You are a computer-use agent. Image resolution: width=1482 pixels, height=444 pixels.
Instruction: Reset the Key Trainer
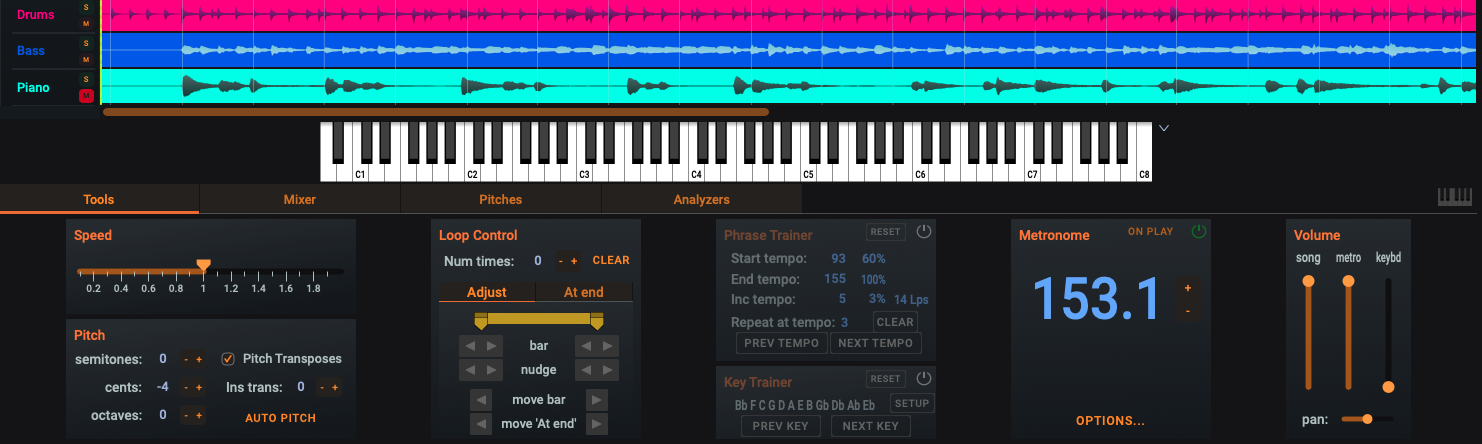[885, 379]
